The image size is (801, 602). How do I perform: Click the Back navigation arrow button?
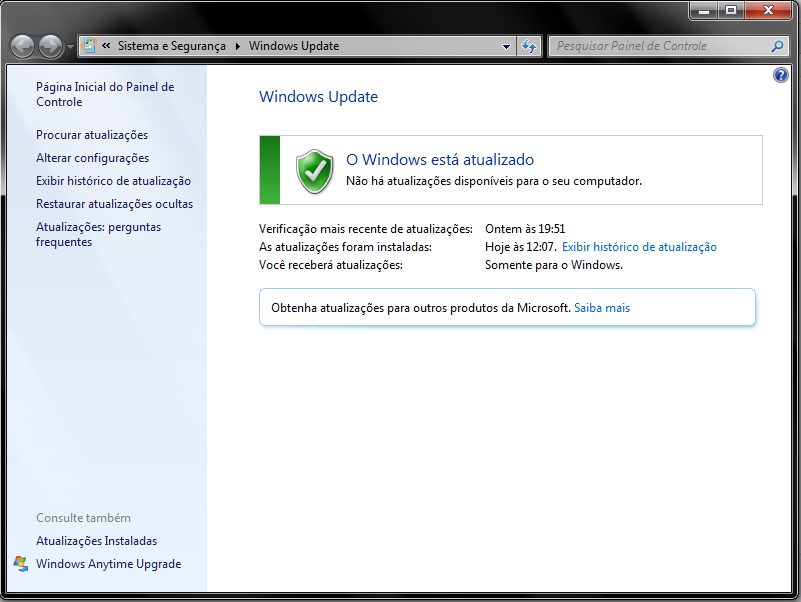[x=22, y=46]
